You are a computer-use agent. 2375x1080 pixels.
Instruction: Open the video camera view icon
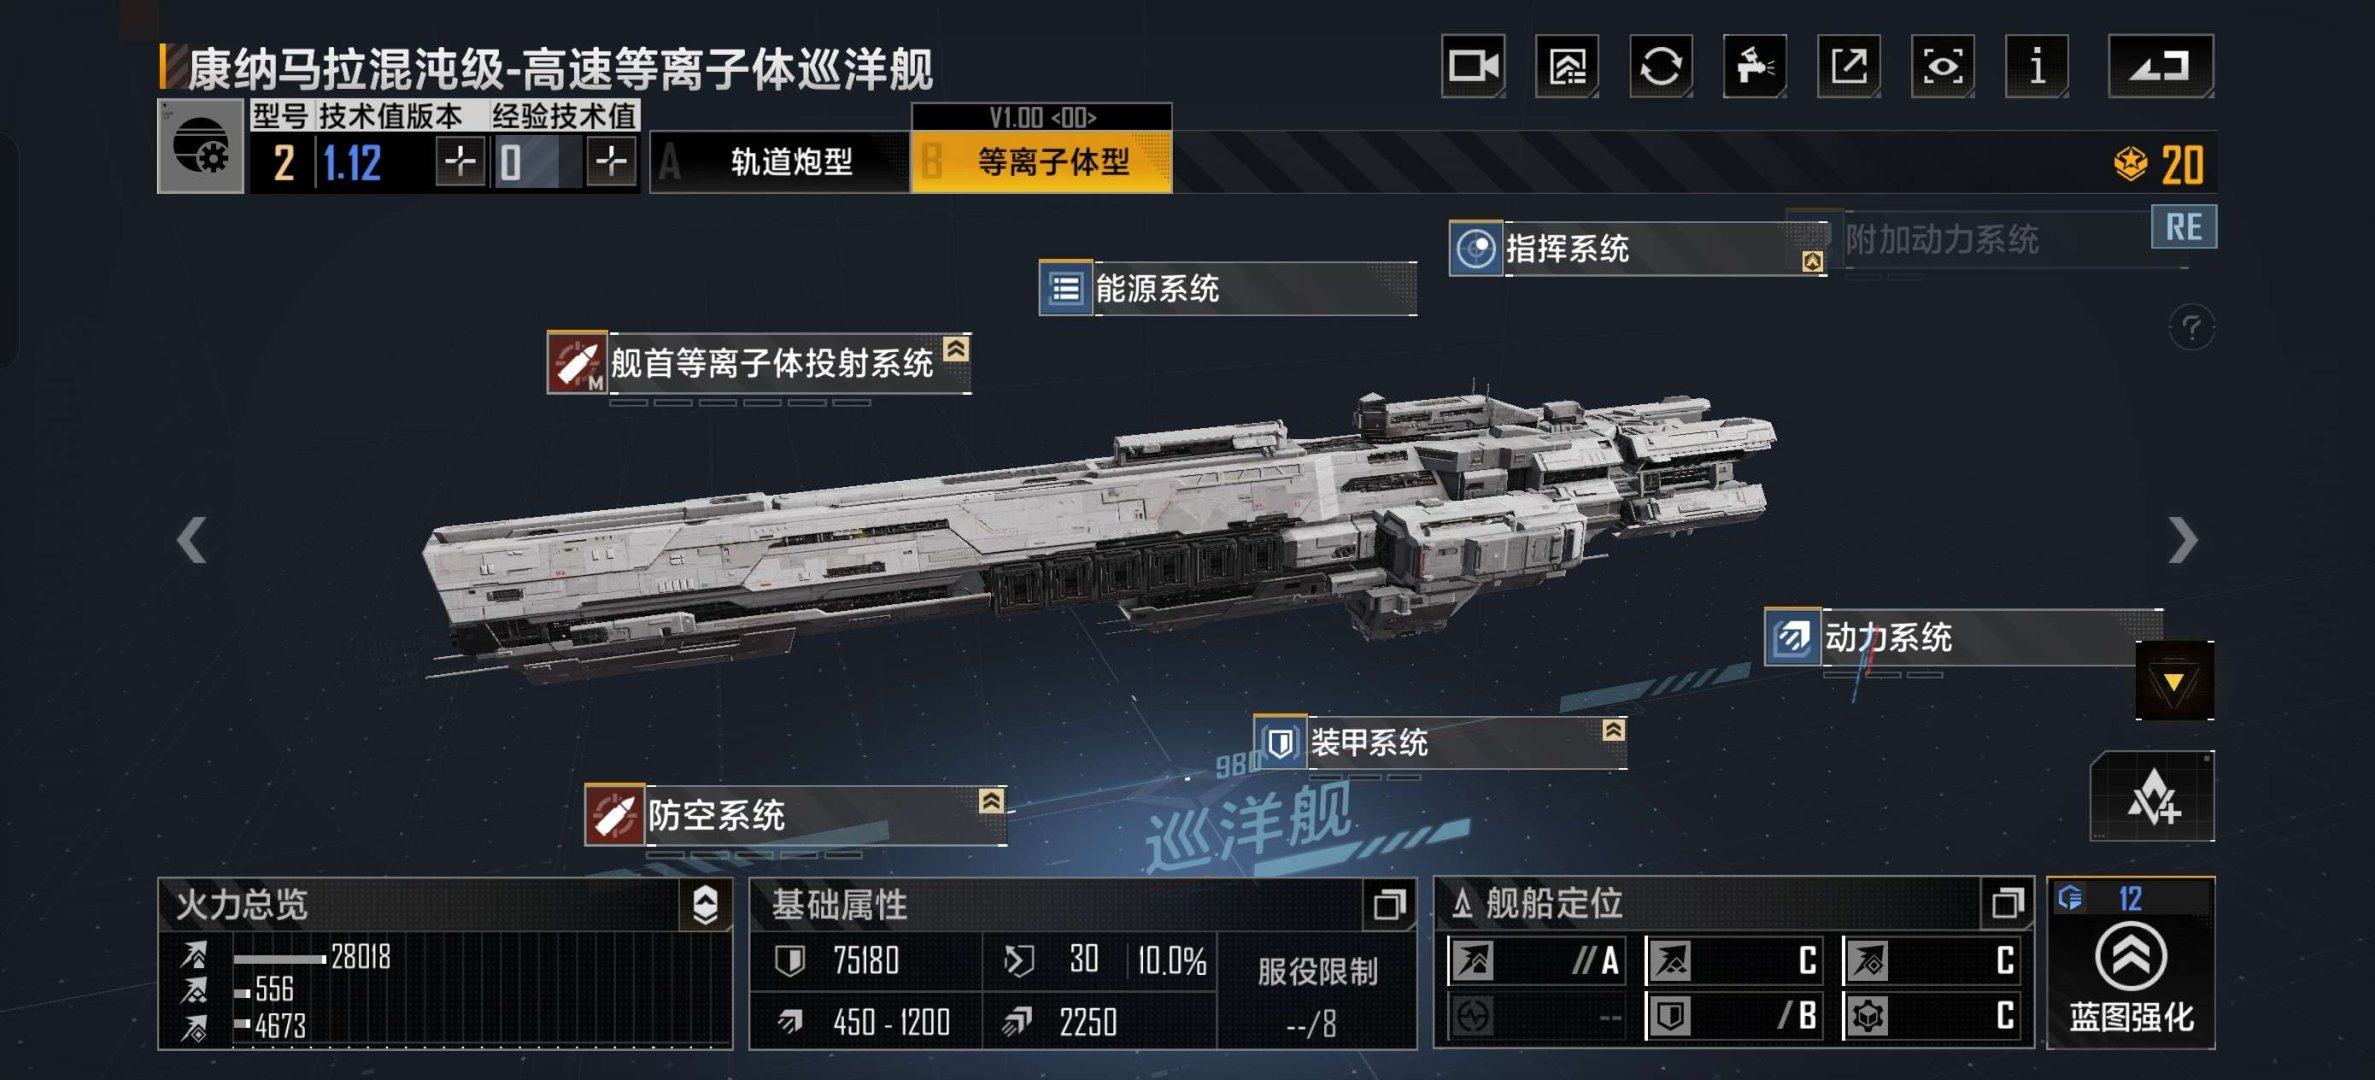click(x=1473, y=66)
